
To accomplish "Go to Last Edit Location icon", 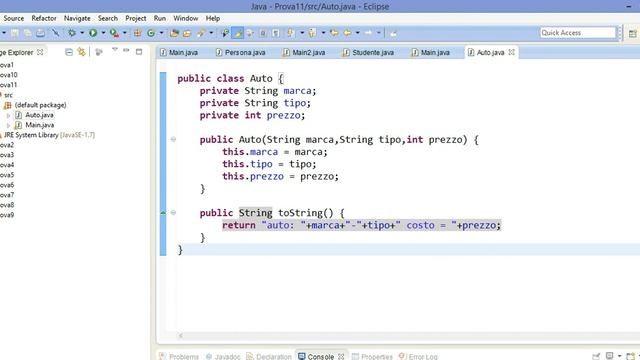I will 334,33.
